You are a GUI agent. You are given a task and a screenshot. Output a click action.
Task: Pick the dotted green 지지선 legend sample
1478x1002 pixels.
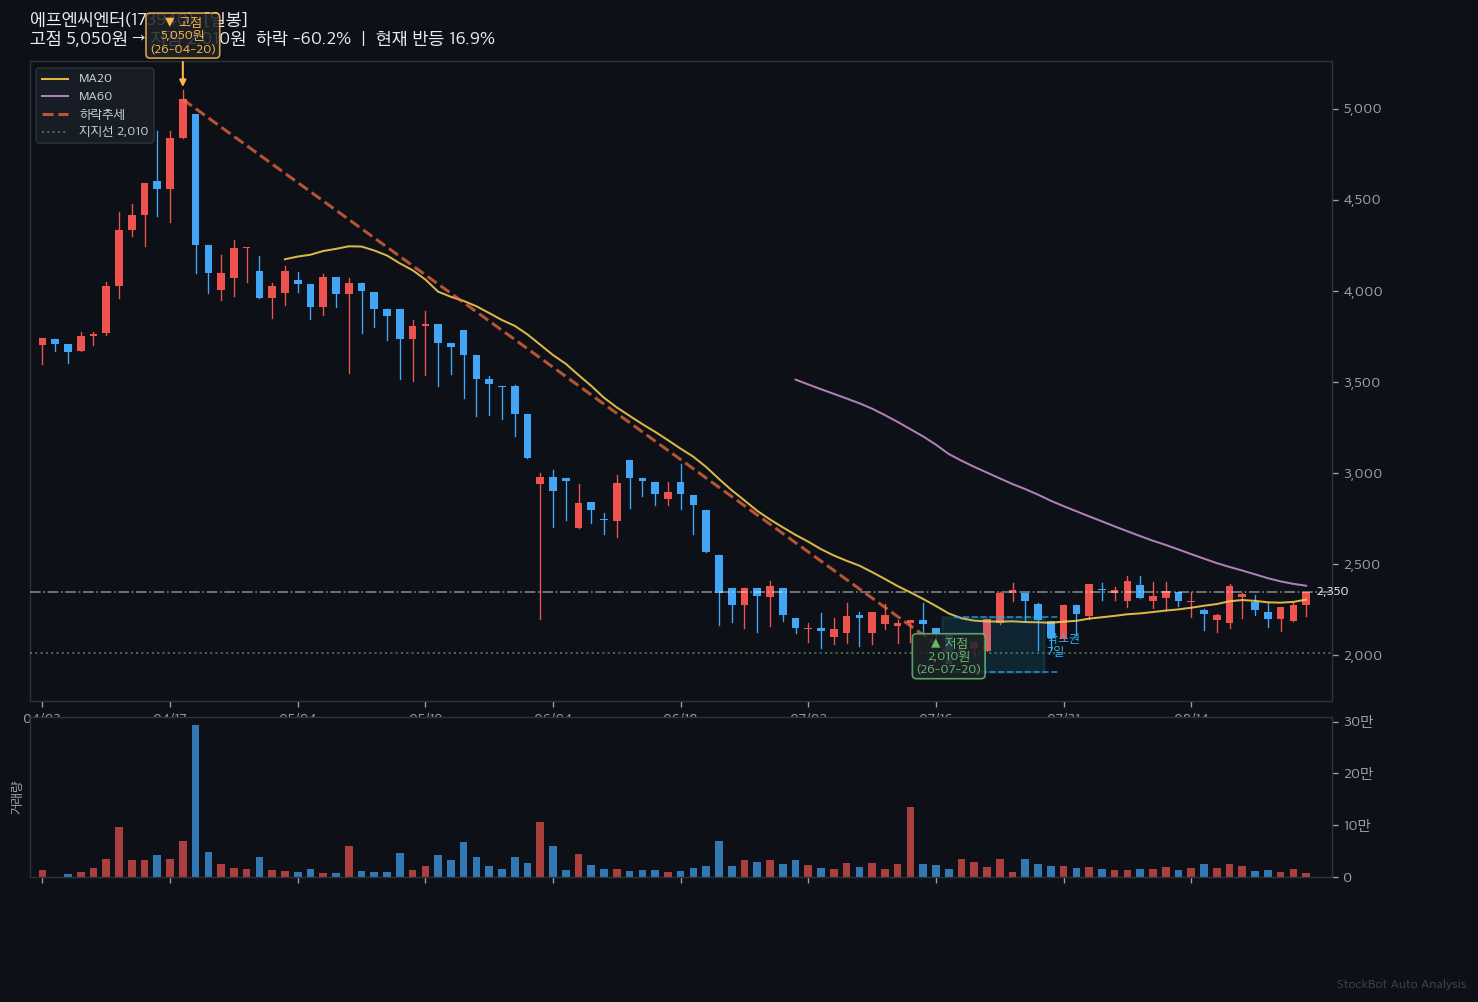pyautogui.click(x=55, y=131)
